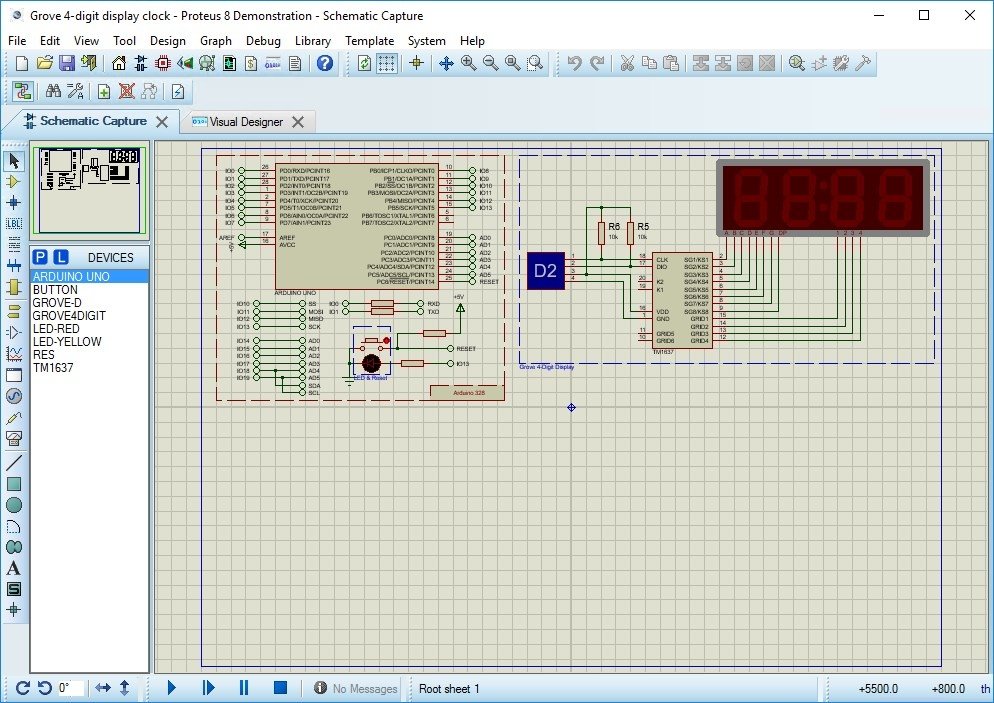This screenshot has width=994, height=703.
Task: Select the Wire Label mode tool
Action: click(14, 223)
